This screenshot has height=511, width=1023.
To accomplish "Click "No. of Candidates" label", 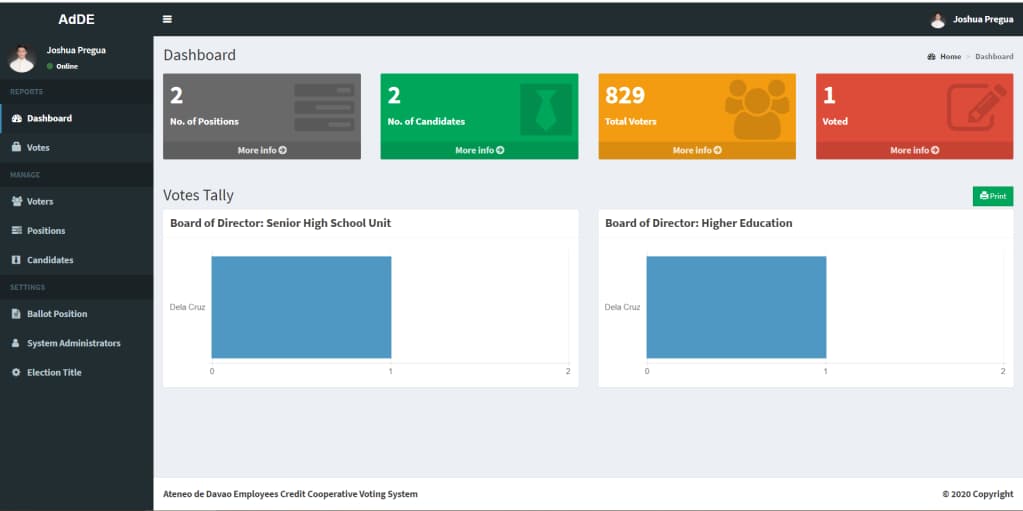I will [426, 121].
